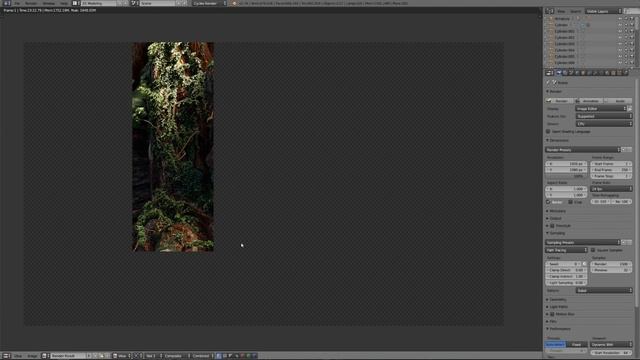The width and height of the screenshot is (640, 360).
Task: Select the Object Data properties tab icon
Action: (x=602, y=73)
